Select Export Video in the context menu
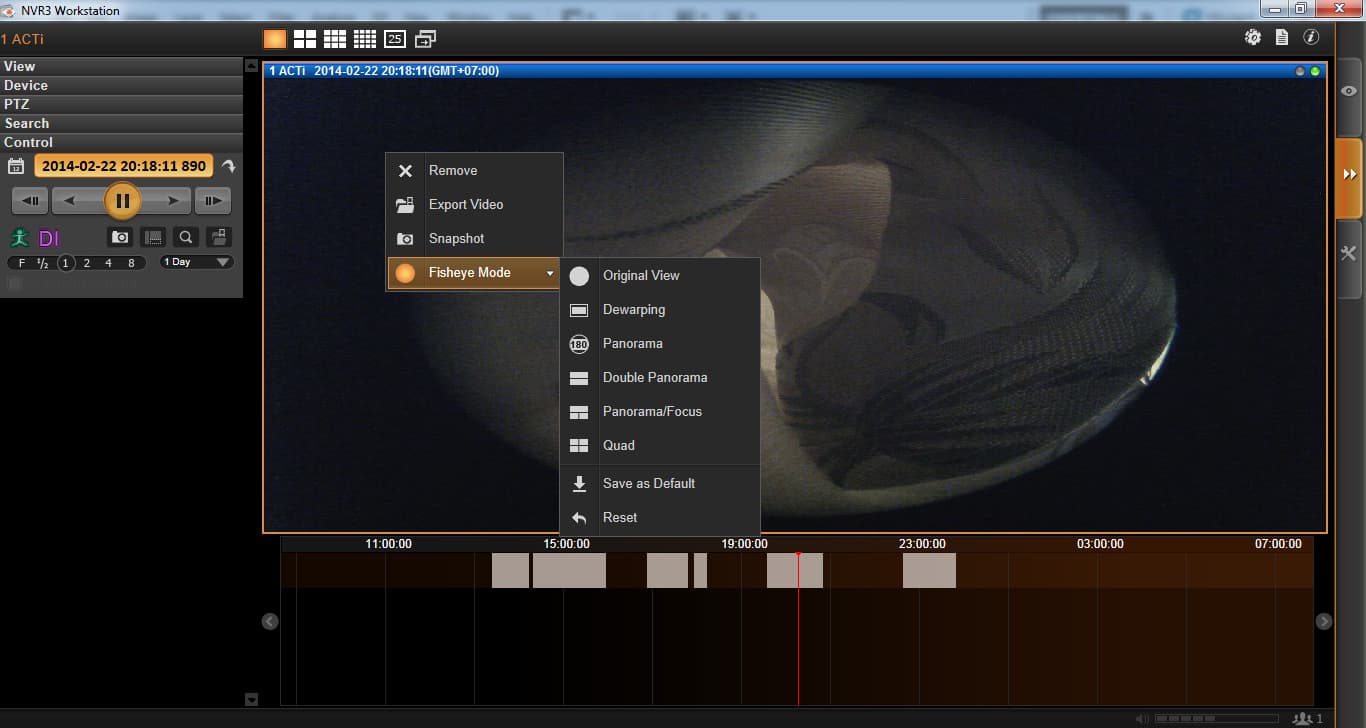This screenshot has height=728, width=1366. tap(466, 205)
